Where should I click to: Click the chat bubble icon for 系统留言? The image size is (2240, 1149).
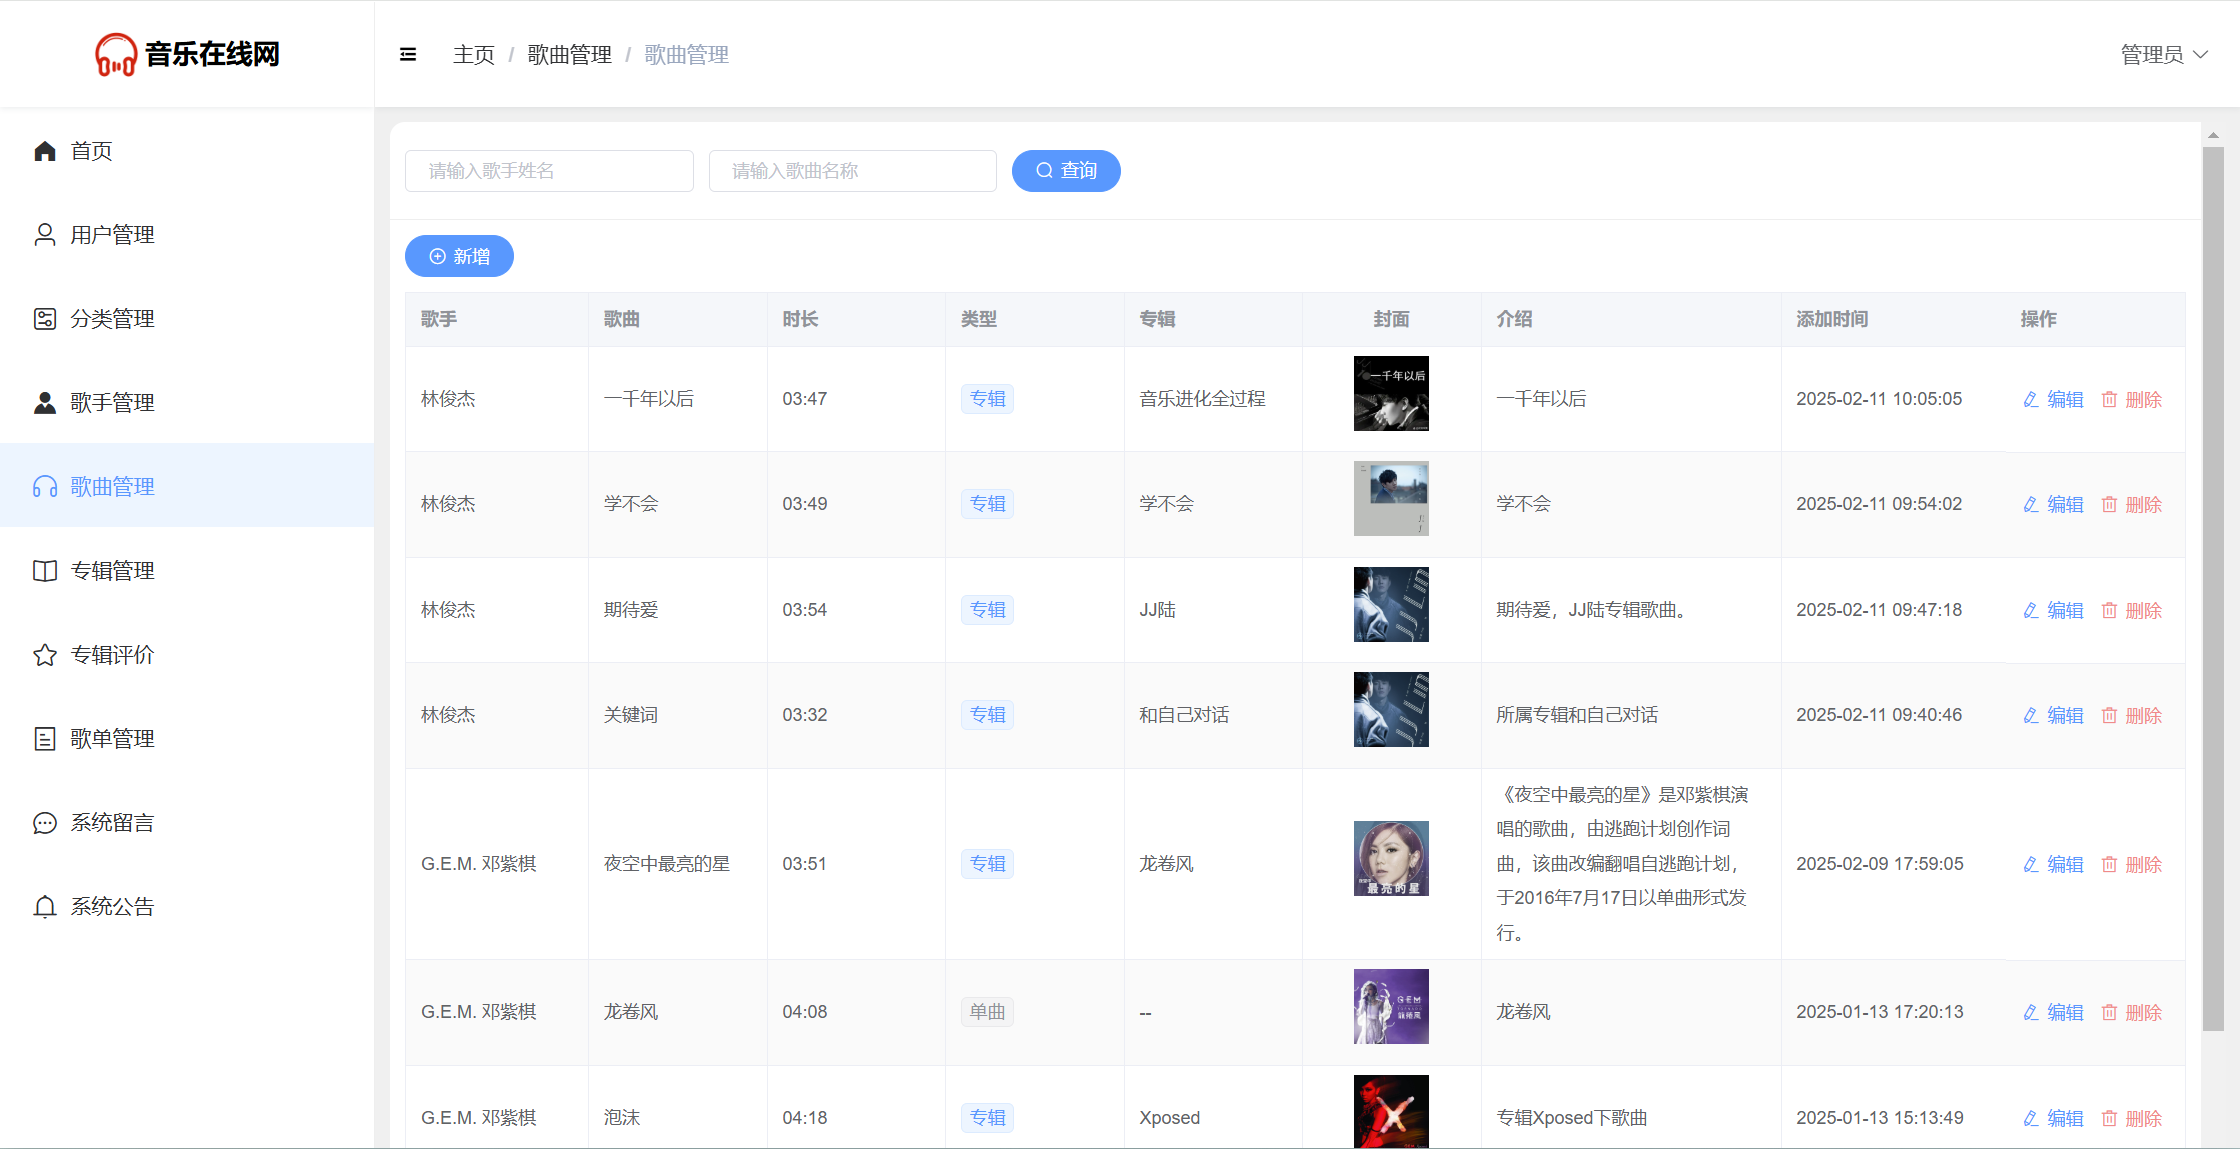pos(45,823)
